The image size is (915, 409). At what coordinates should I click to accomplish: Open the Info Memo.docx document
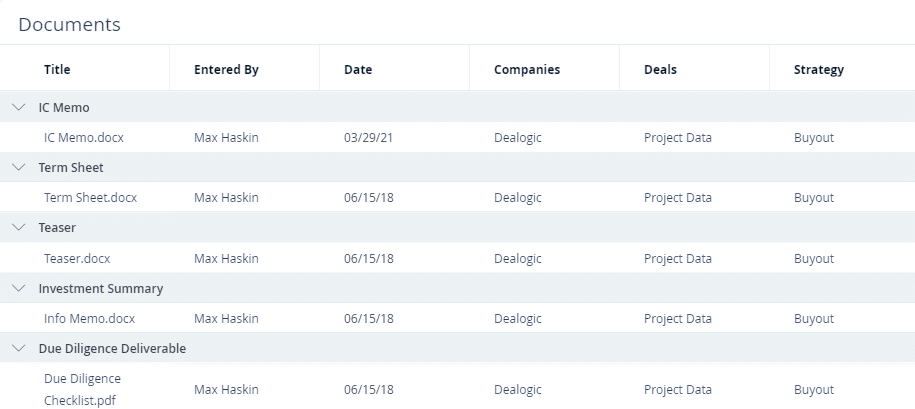[x=89, y=319]
